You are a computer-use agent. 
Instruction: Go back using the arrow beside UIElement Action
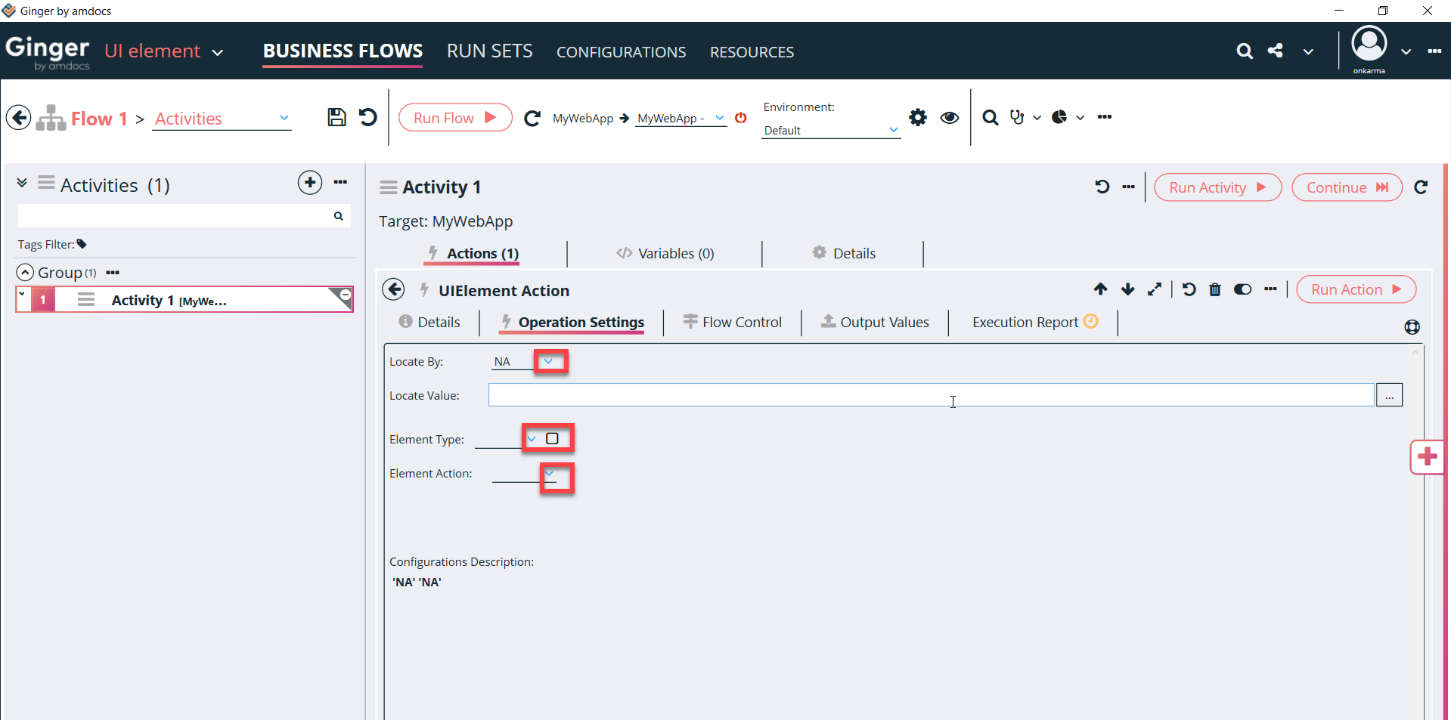pyautogui.click(x=394, y=290)
